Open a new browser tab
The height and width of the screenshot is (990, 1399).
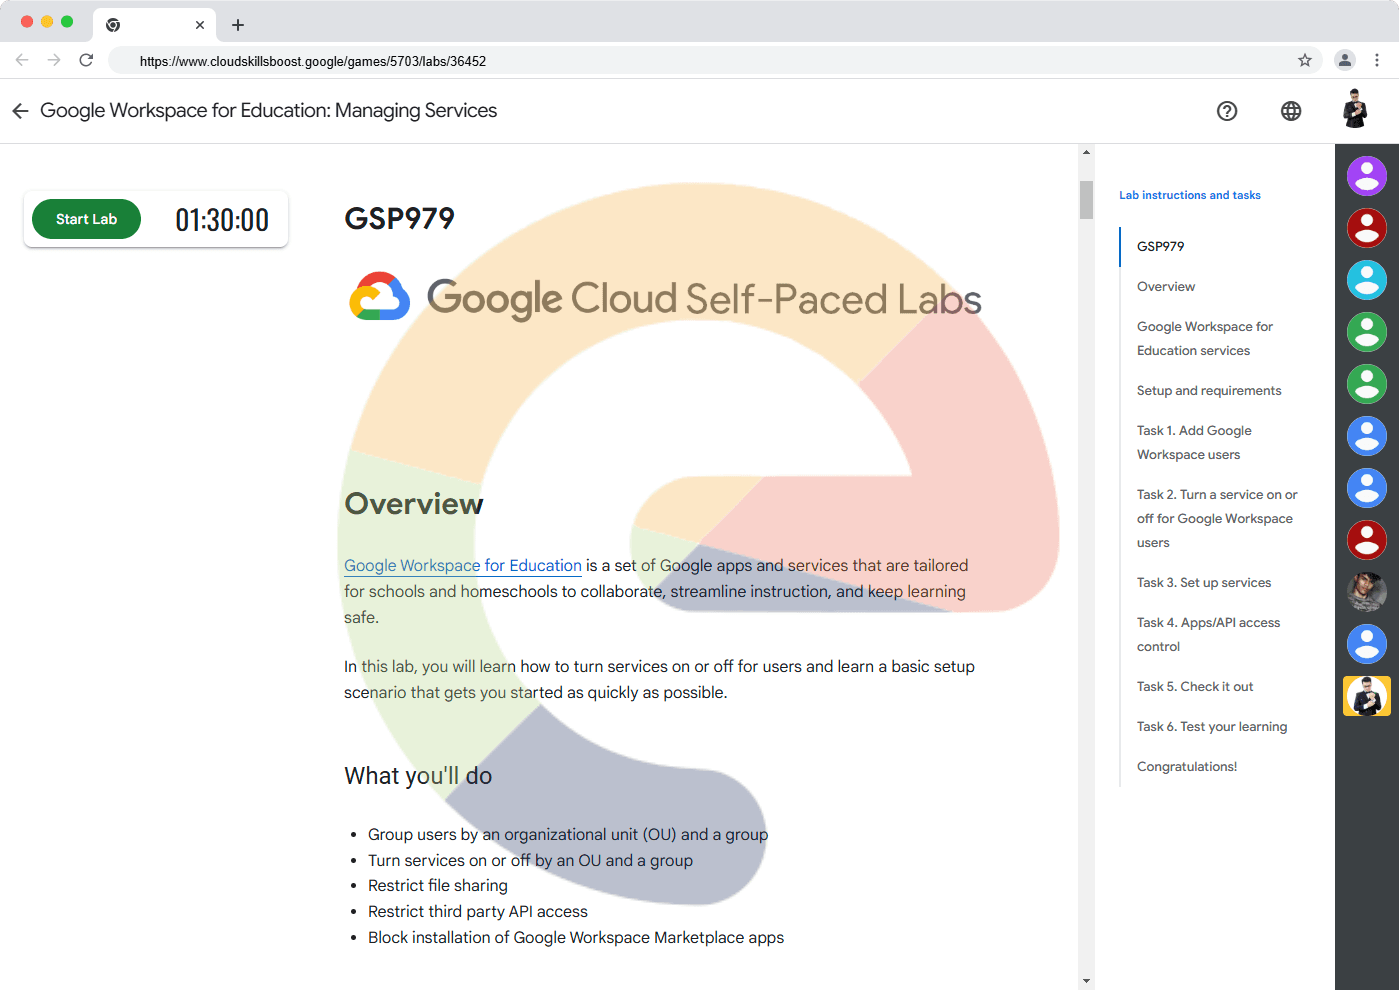tap(238, 25)
